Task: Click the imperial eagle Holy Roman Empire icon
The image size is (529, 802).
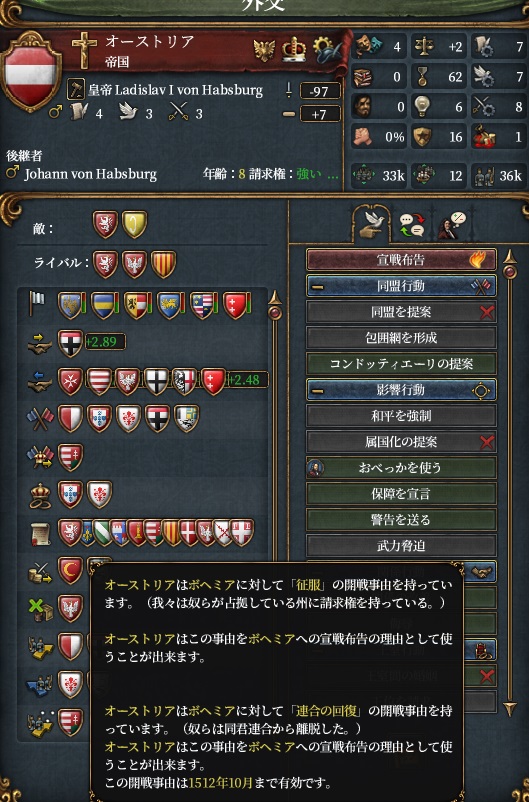Action: point(264,51)
